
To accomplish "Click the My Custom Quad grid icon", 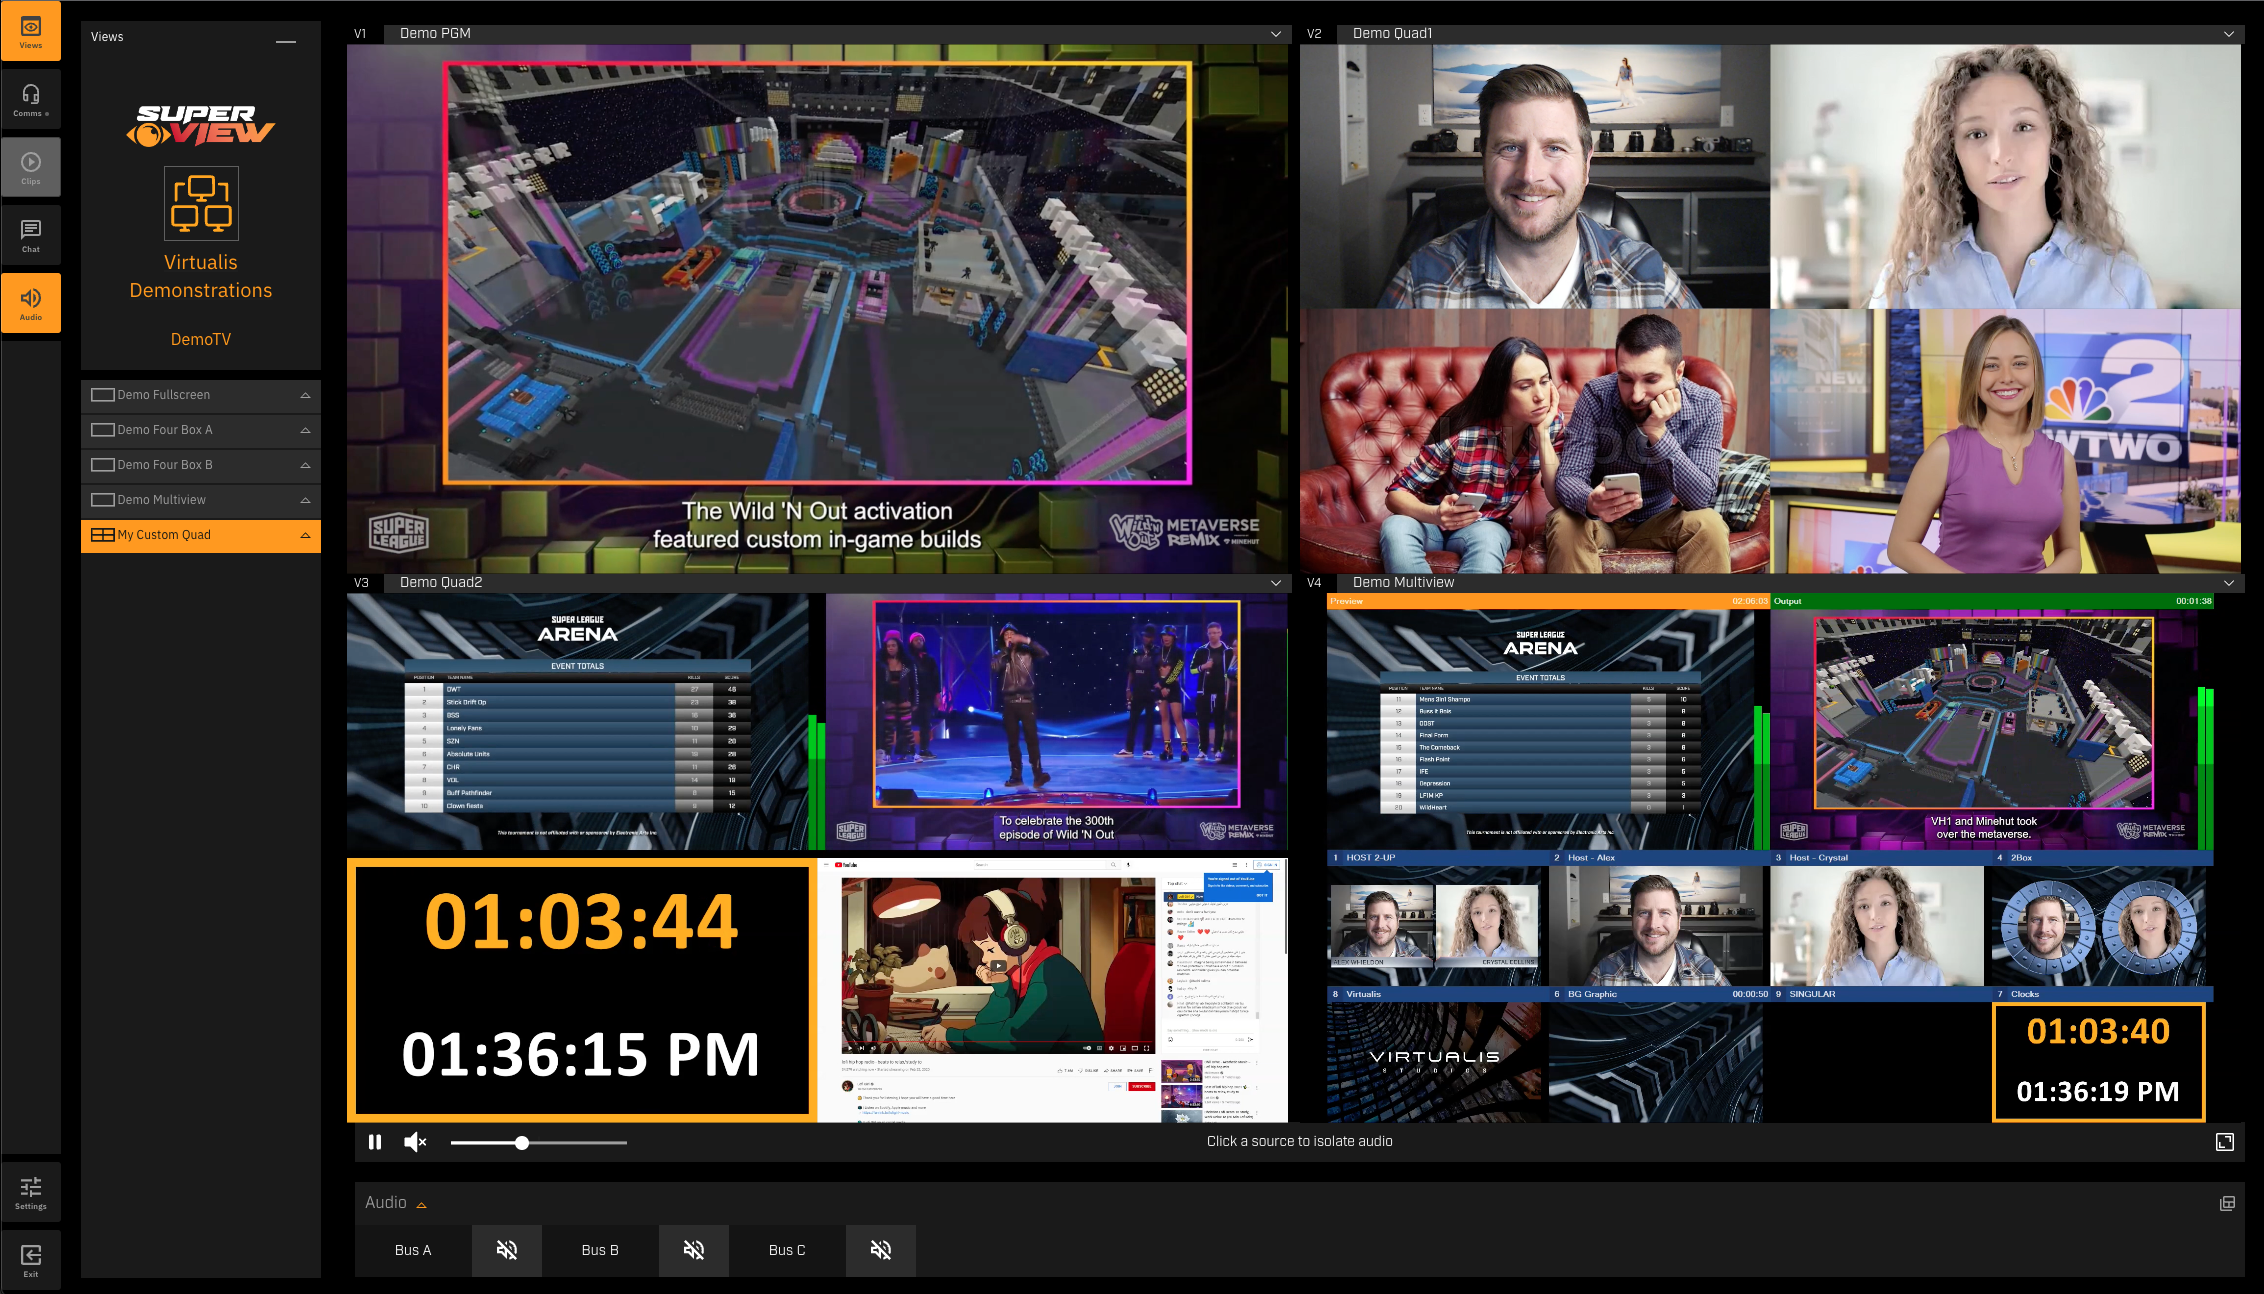I will (x=102, y=535).
